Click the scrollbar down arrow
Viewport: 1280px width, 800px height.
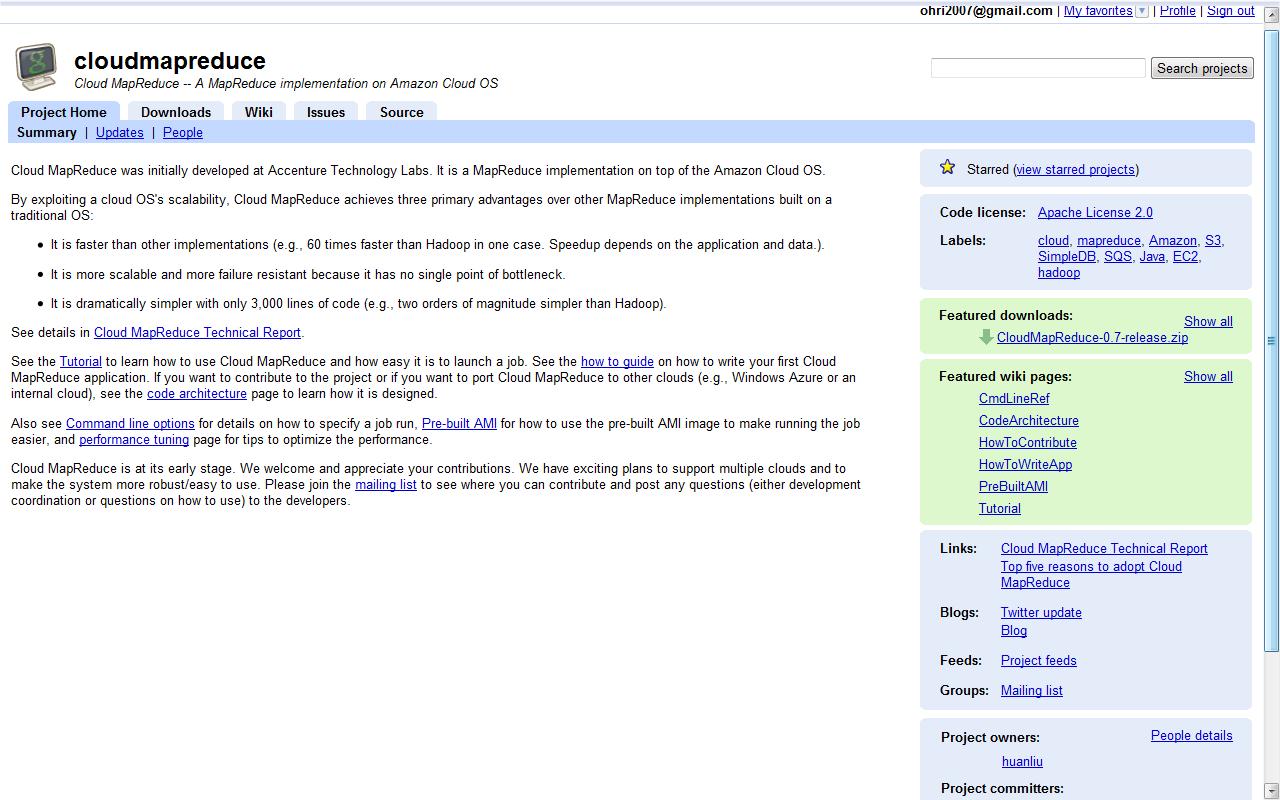(x=1271, y=790)
